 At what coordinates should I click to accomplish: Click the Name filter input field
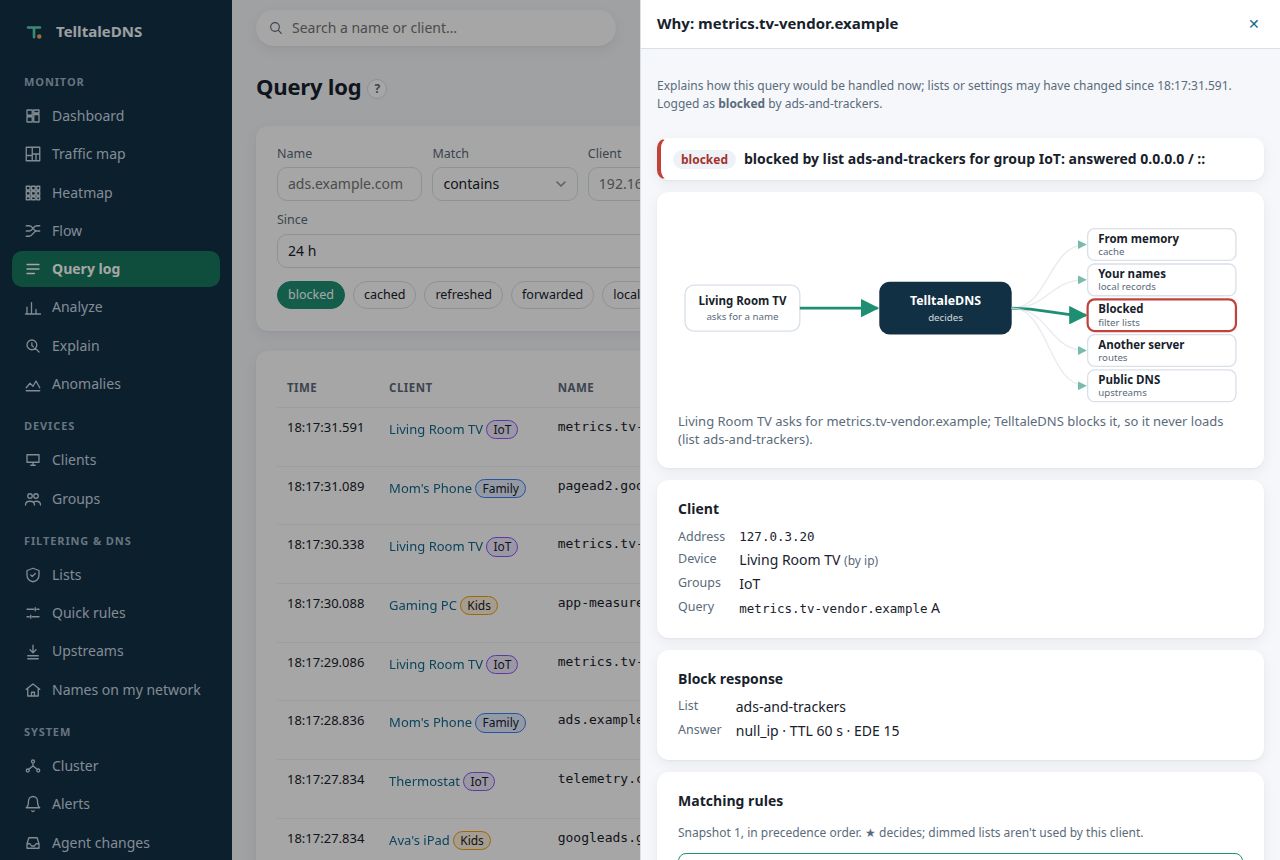tap(349, 184)
